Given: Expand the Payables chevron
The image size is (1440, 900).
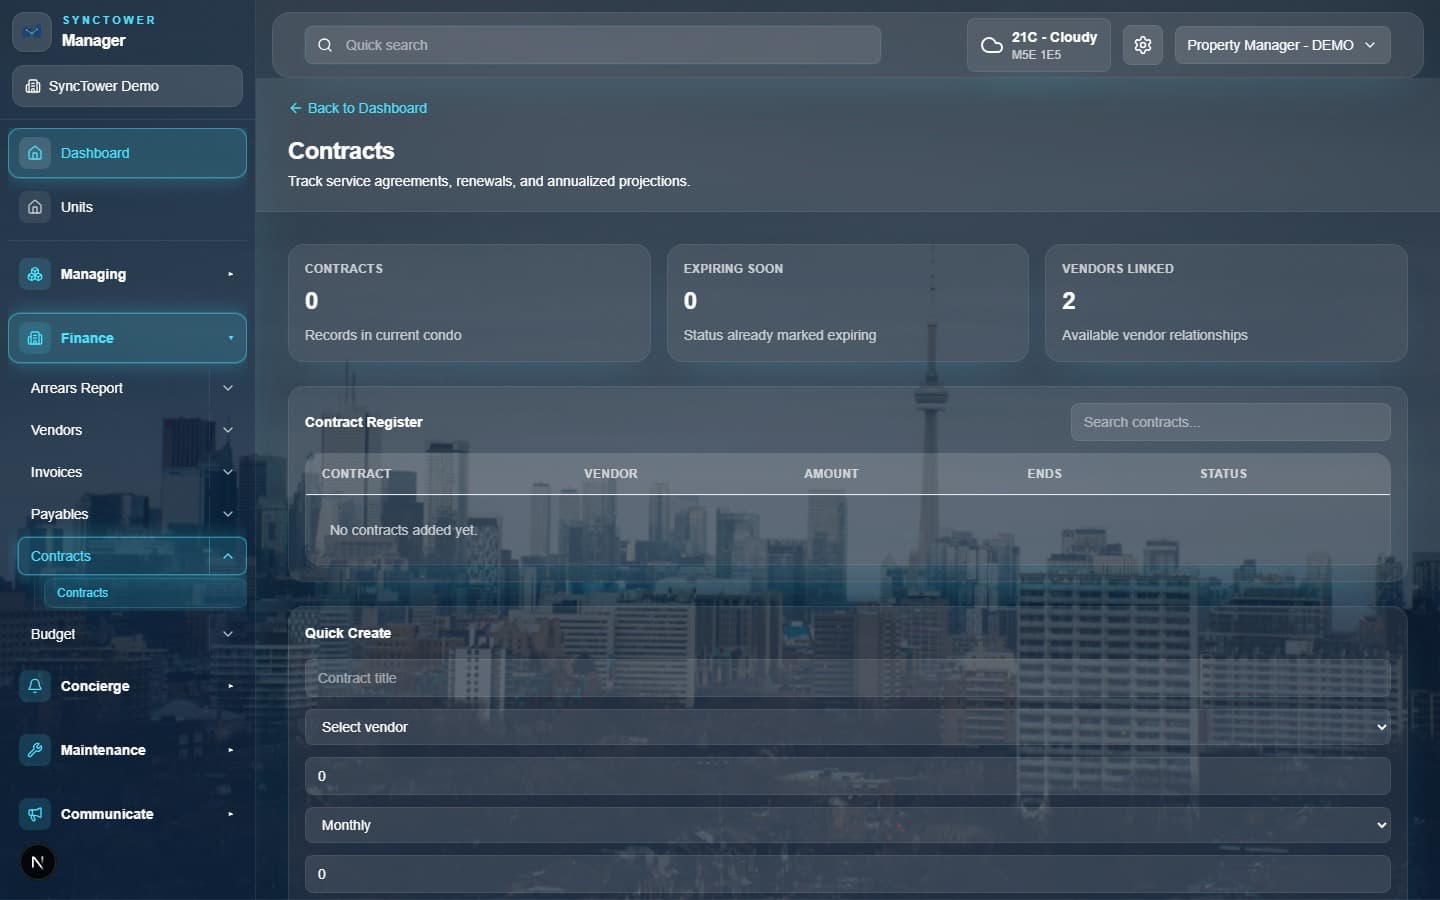Looking at the screenshot, I should click(228, 514).
